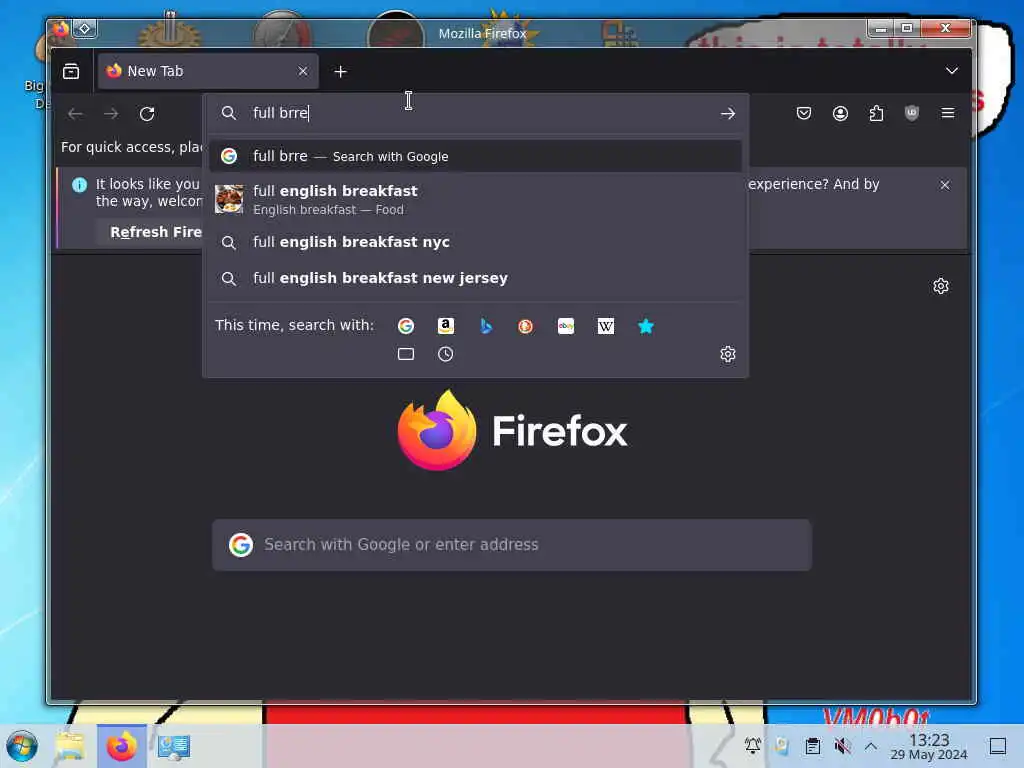Expand hidden system tray icons chevron

point(871,746)
